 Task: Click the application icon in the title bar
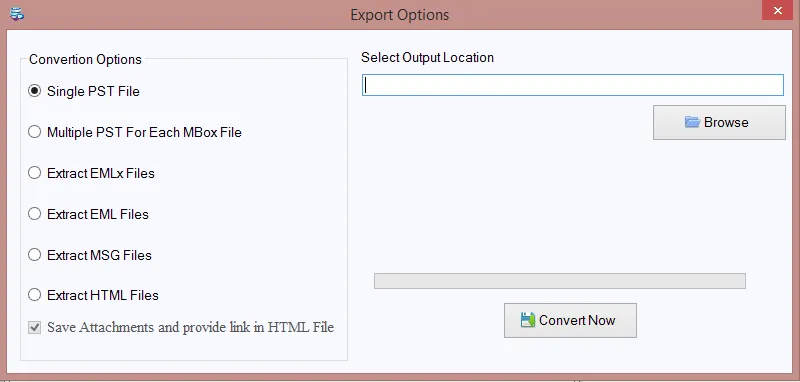[x=17, y=14]
